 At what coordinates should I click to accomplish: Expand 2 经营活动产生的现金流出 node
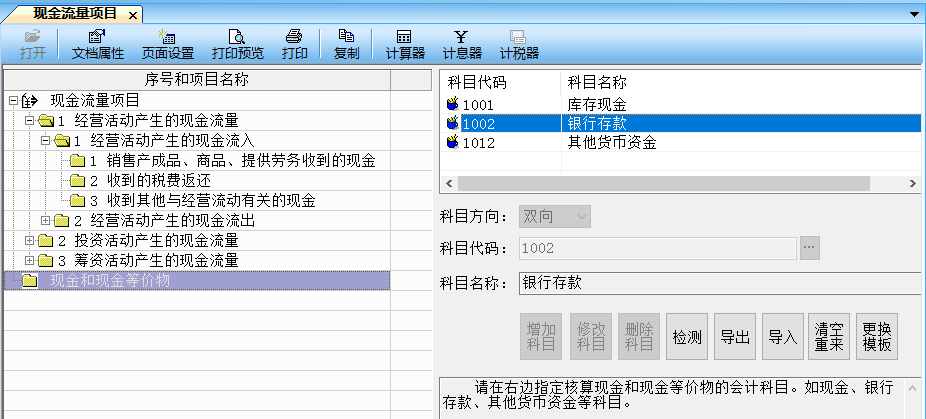pyautogui.click(x=45, y=220)
